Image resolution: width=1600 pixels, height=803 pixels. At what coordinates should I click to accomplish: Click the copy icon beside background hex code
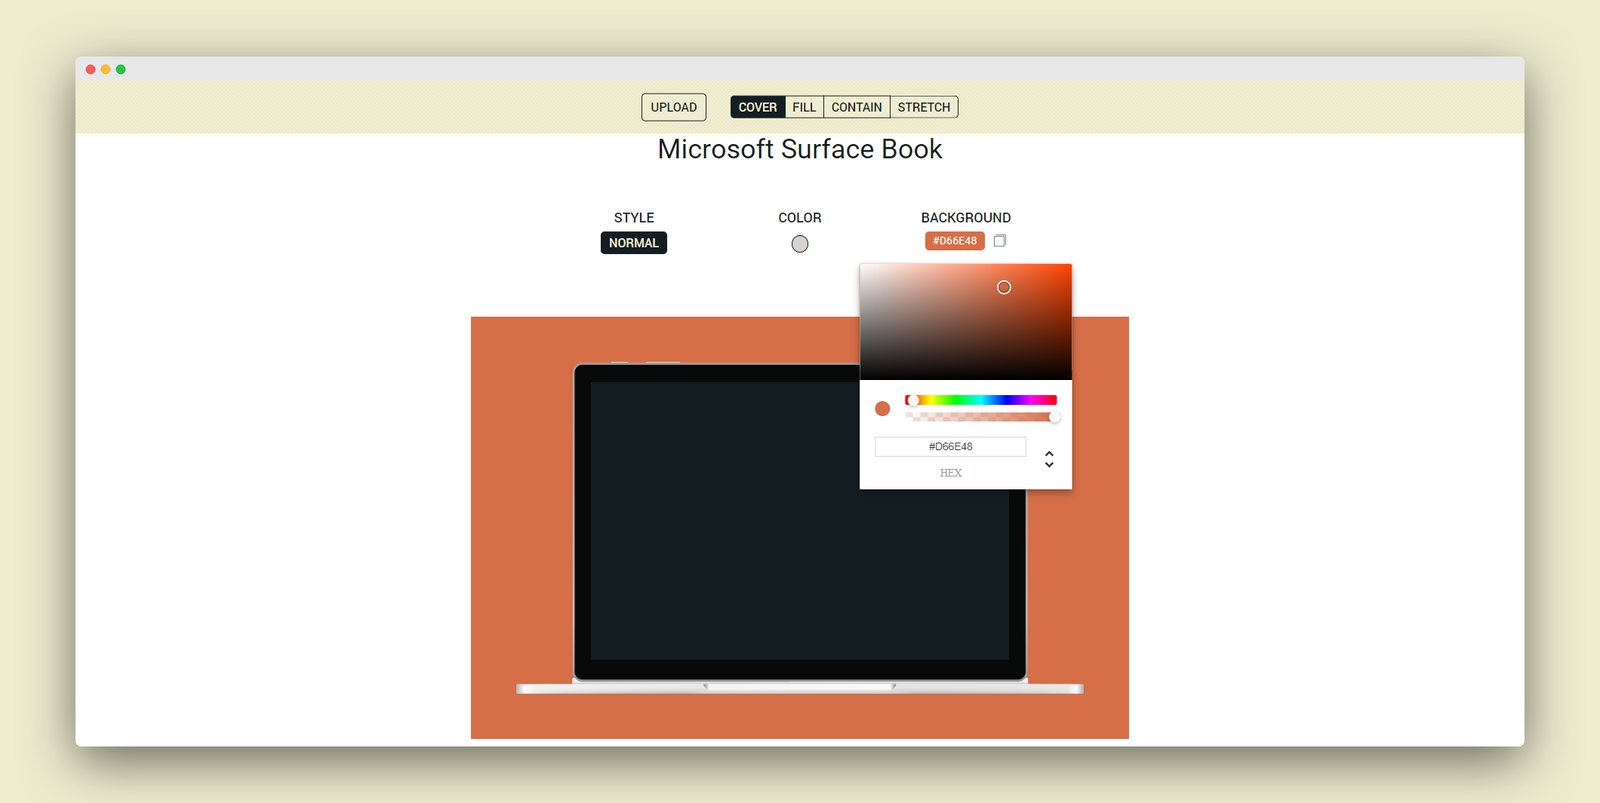pos(999,241)
